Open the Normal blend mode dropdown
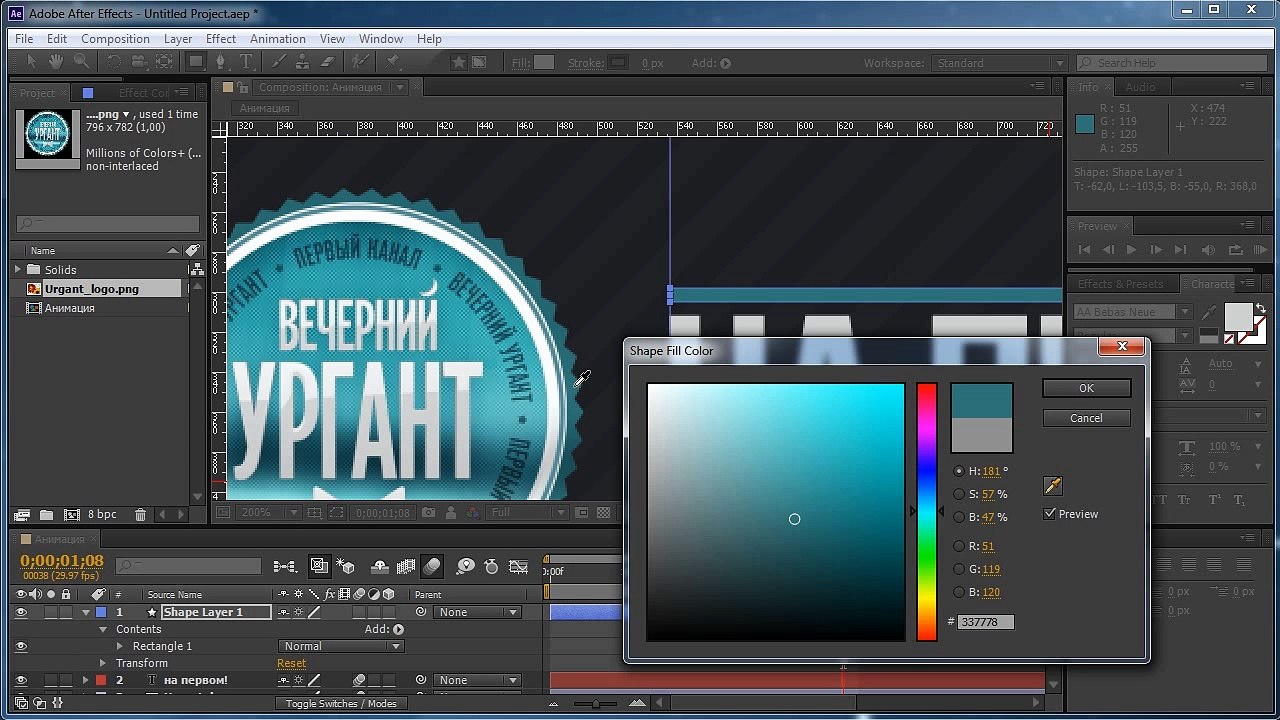The image size is (1280, 720). 341,646
